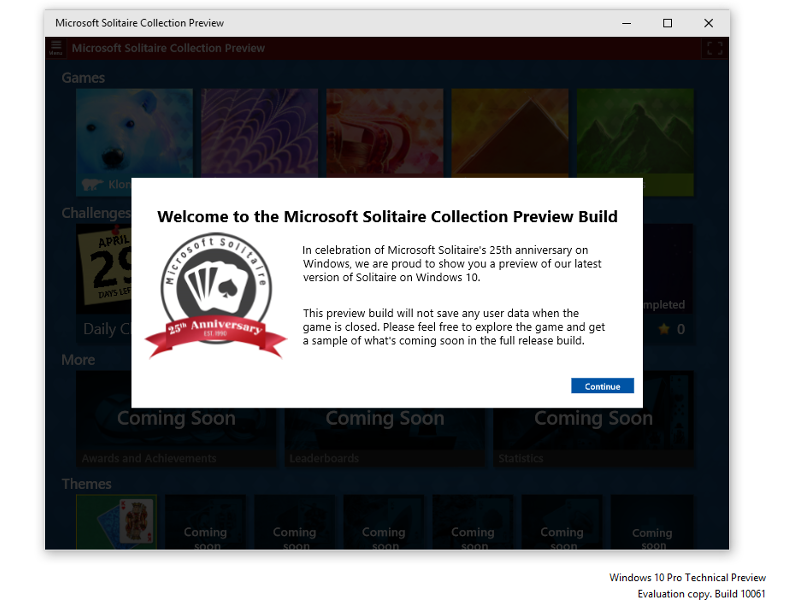
Task: Click the "This preview build will not save" paragraph
Action: [x=454, y=327]
